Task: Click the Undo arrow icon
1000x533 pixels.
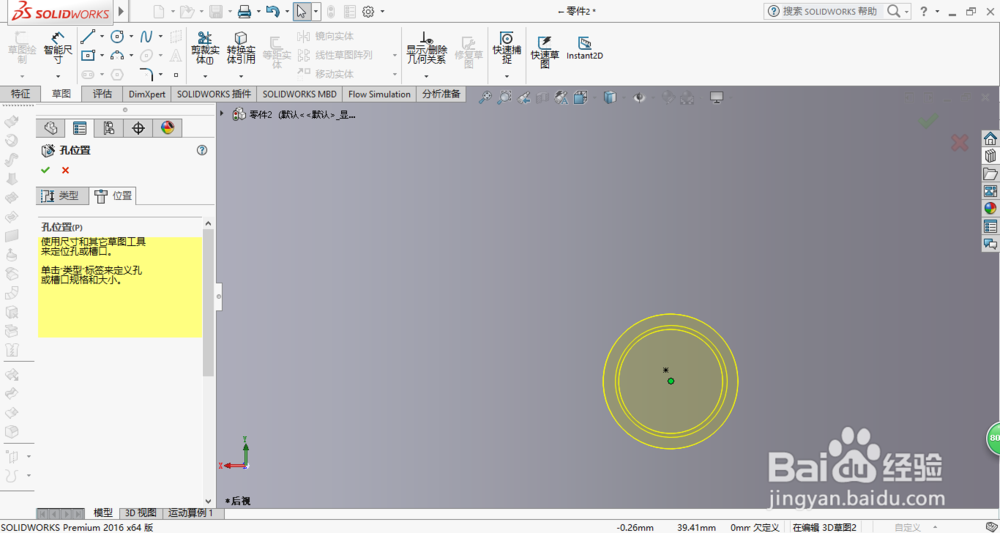Action: click(x=273, y=11)
